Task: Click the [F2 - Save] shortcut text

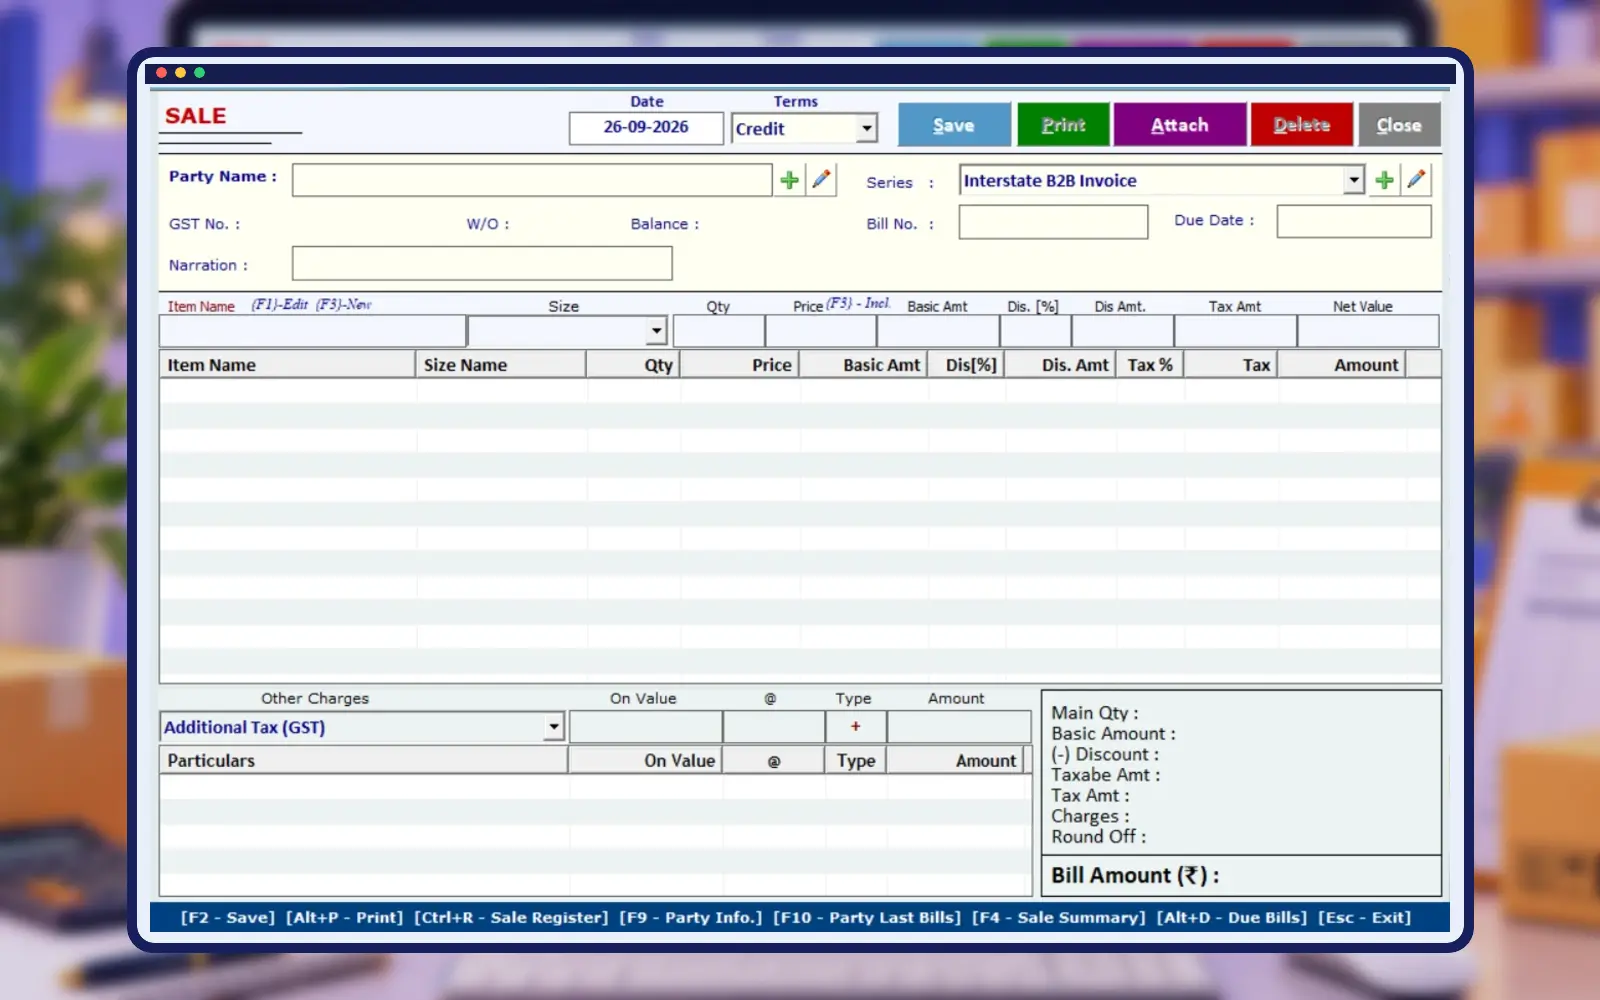Action: coord(228,917)
